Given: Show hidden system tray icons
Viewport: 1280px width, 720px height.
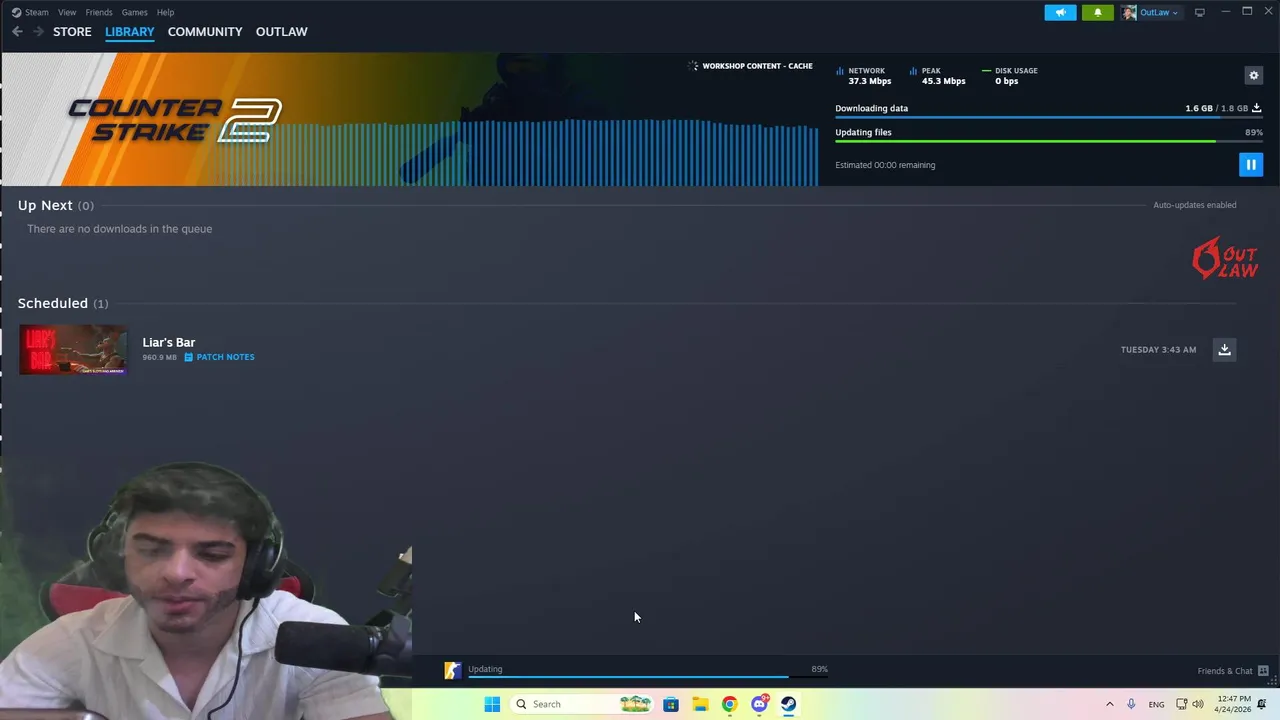Looking at the screenshot, I should coord(1109,704).
